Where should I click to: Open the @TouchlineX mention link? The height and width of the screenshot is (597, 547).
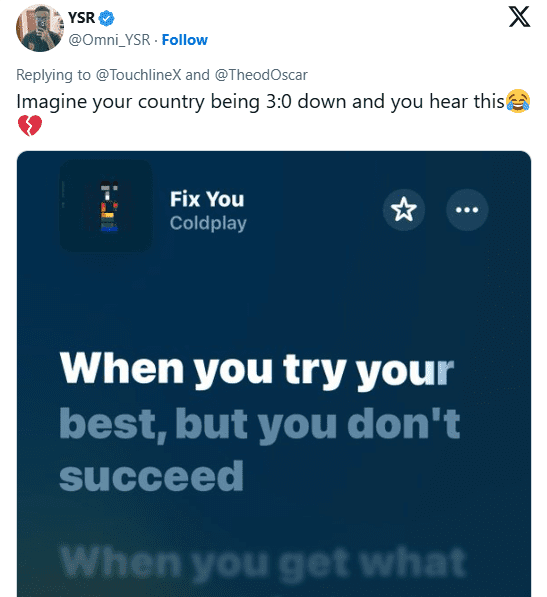138,75
